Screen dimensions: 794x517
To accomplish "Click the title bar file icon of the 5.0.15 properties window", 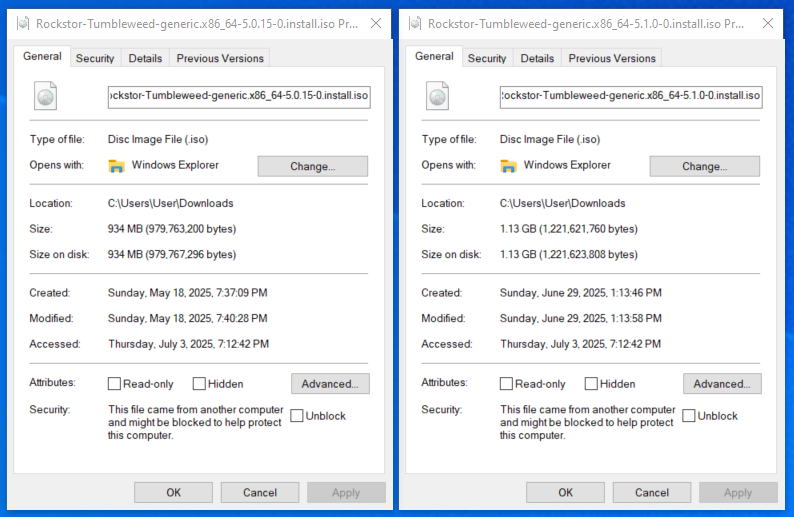I will tap(23, 23).
